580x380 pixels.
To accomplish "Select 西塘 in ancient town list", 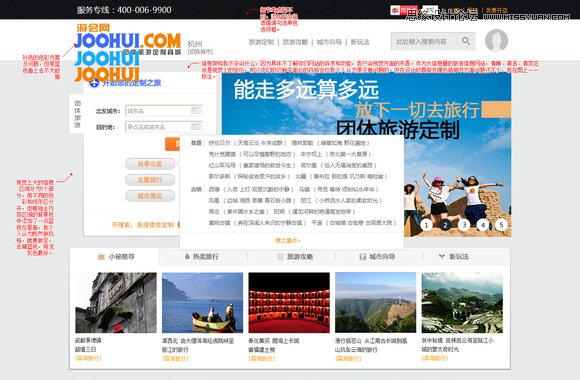I will click(x=214, y=189).
